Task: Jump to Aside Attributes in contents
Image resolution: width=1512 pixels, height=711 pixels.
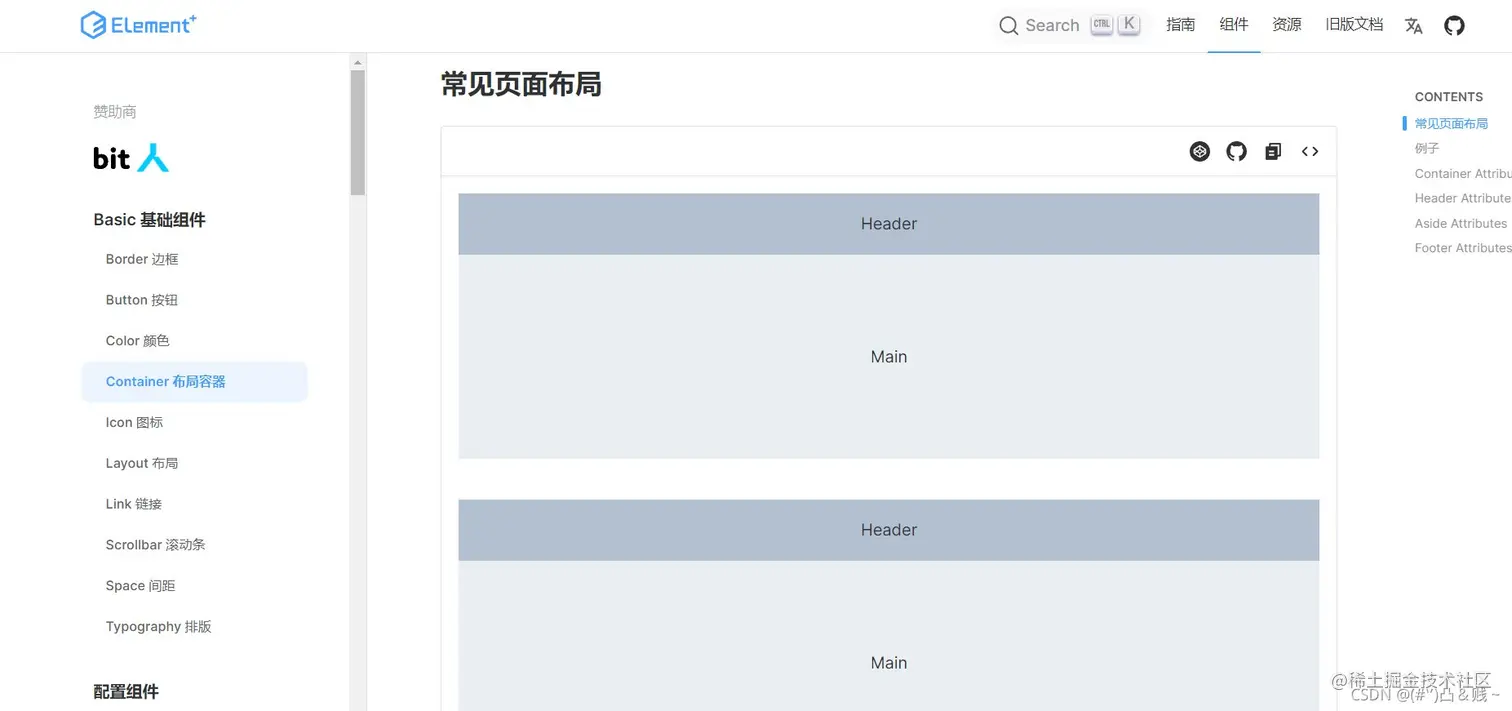Action: click(1461, 223)
